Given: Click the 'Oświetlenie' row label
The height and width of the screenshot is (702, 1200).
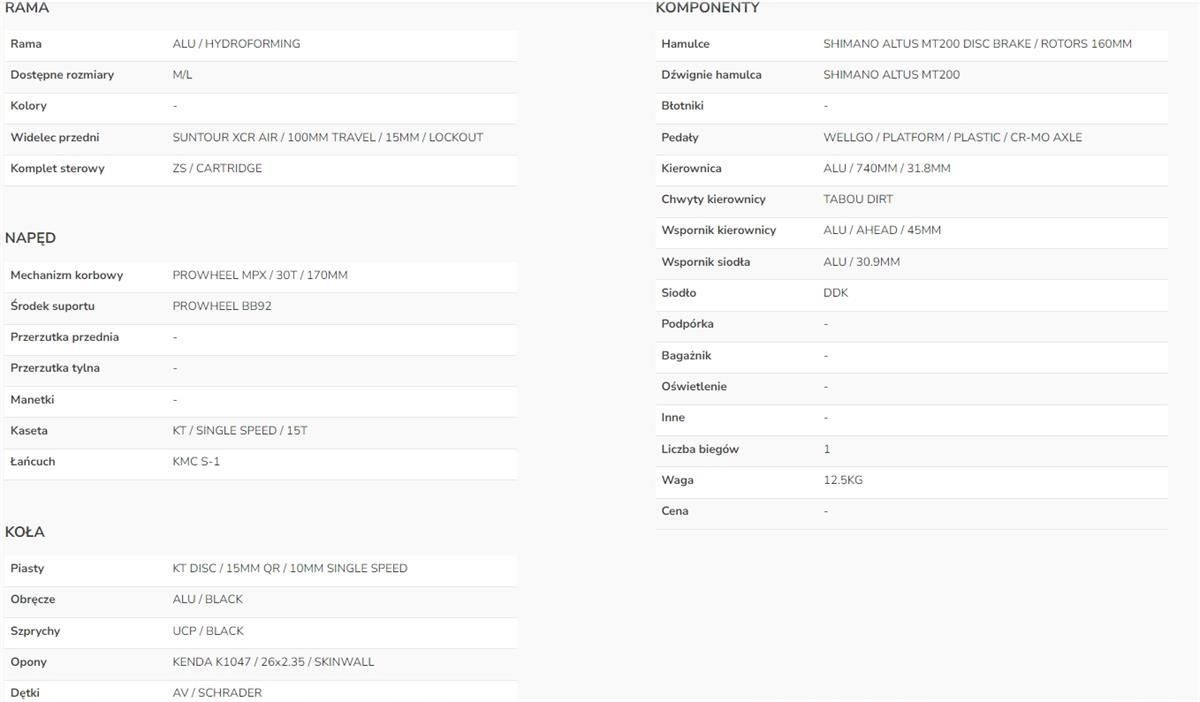Looking at the screenshot, I should click(694, 386).
